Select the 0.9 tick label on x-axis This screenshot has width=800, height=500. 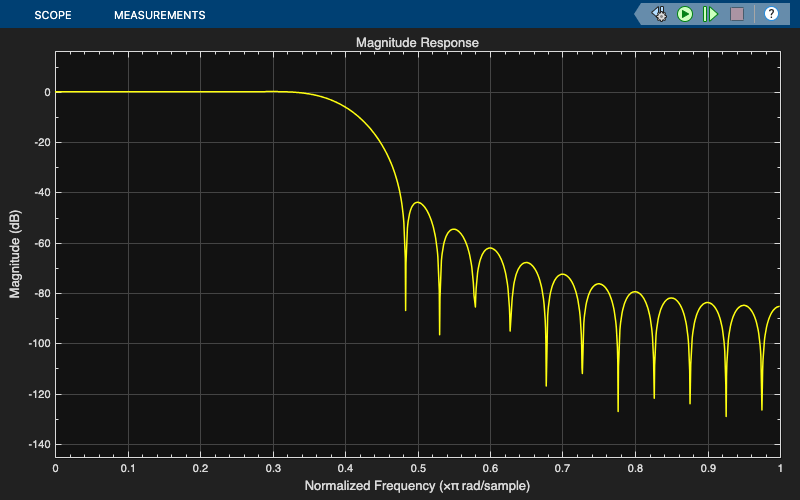pyautogui.click(x=708, y=468)
